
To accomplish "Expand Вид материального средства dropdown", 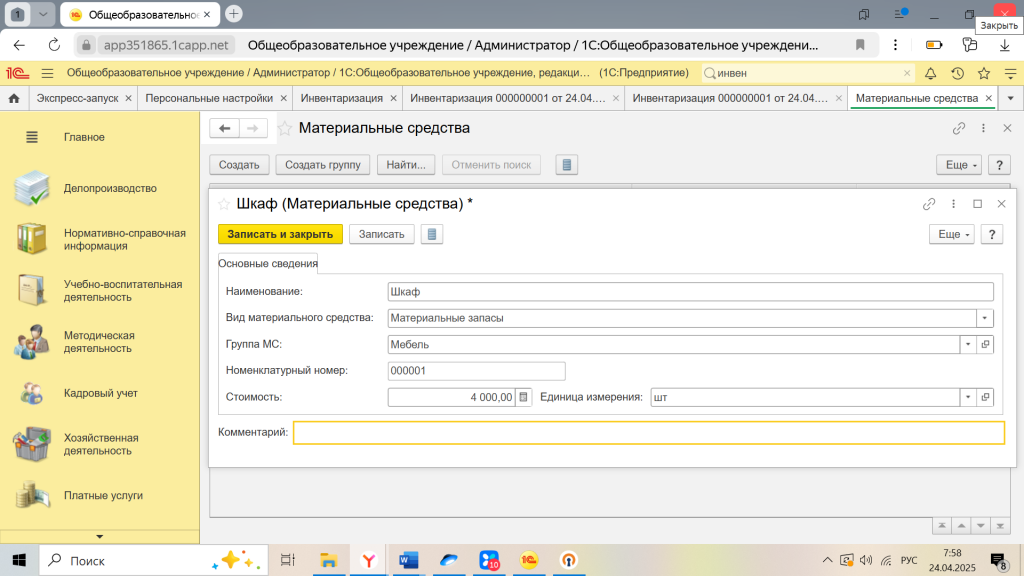I will pyautogui.click(x=985, y=318).
